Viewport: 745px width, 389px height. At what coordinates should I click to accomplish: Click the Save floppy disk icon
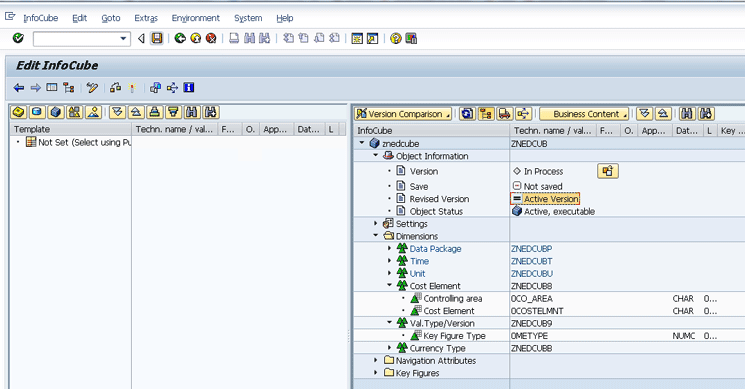point(157,38)
